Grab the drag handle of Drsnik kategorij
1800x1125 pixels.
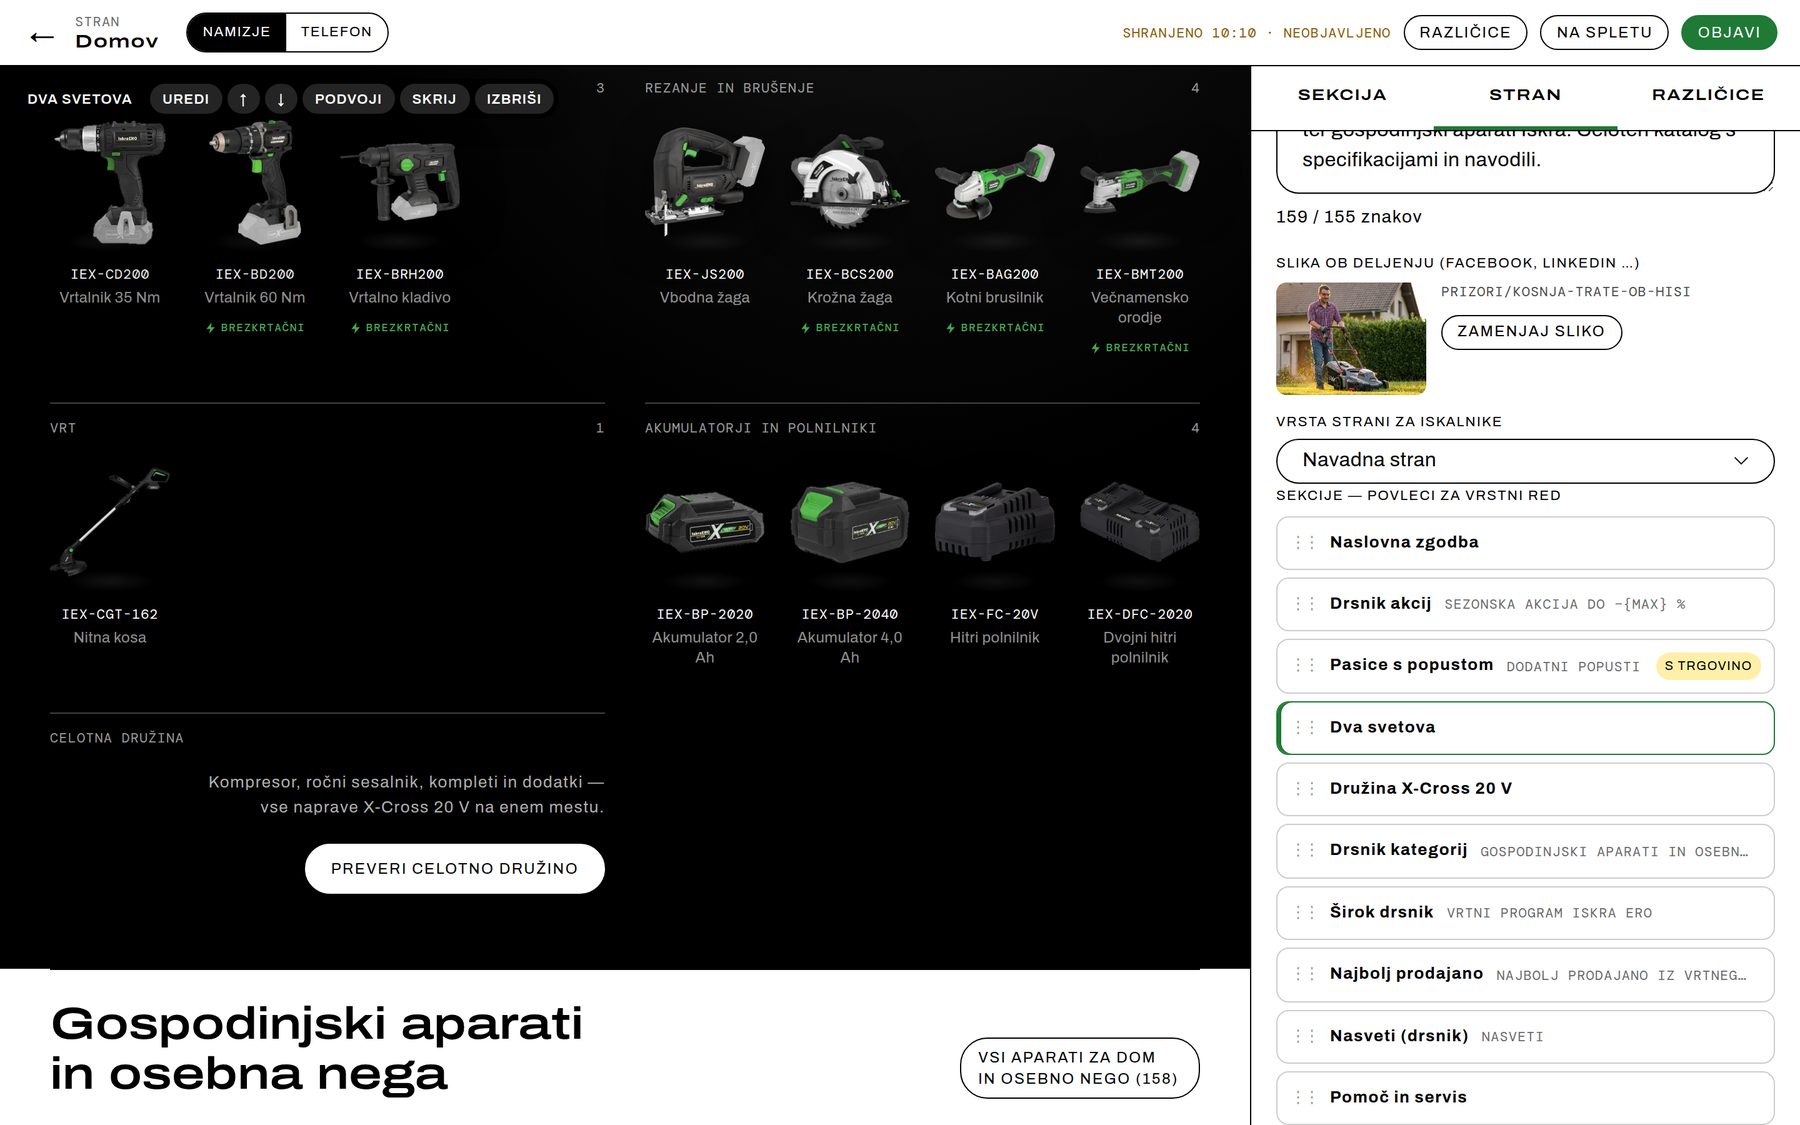[x=1305, y=850]
